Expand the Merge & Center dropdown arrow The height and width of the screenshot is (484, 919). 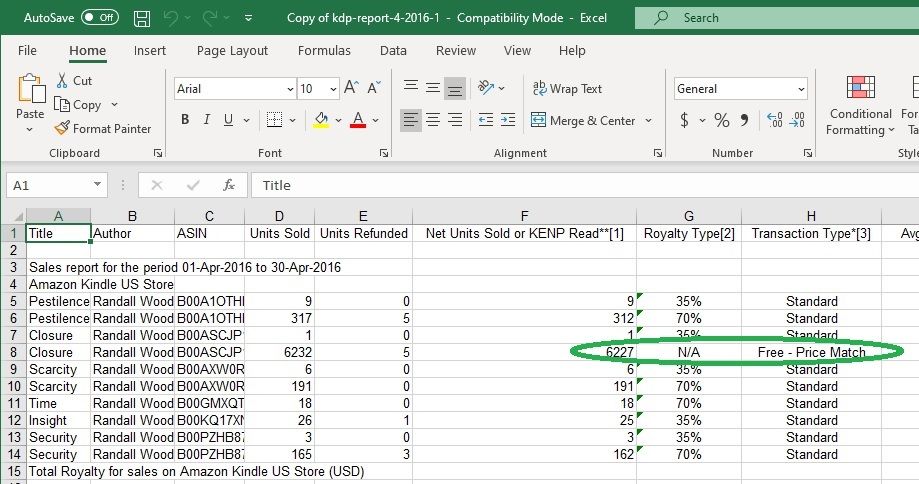648,120
